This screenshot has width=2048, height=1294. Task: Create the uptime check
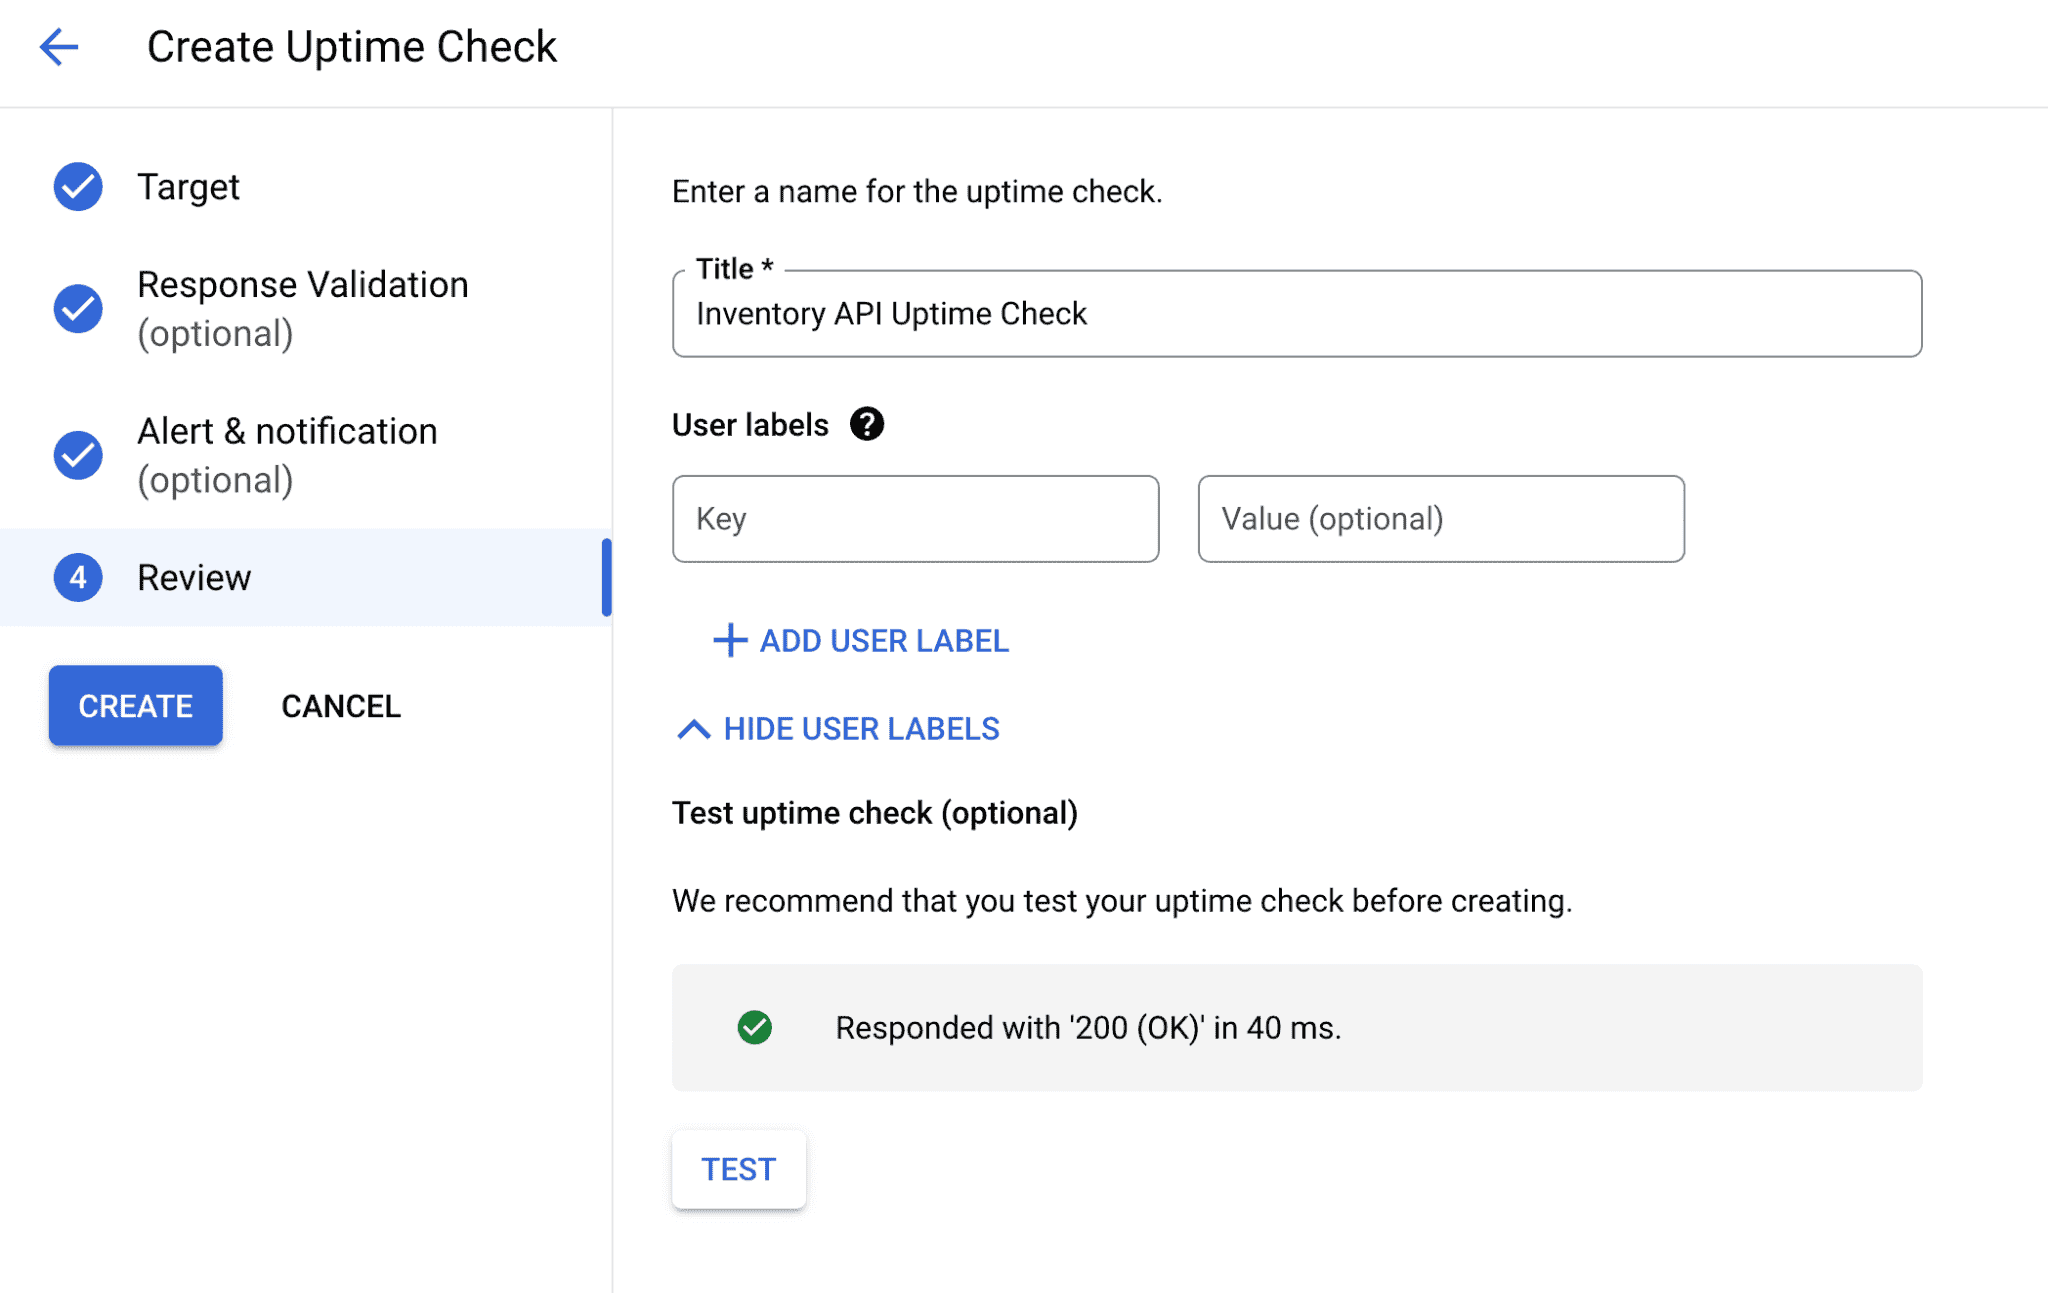pyautogui.click(x=135, y=705)
